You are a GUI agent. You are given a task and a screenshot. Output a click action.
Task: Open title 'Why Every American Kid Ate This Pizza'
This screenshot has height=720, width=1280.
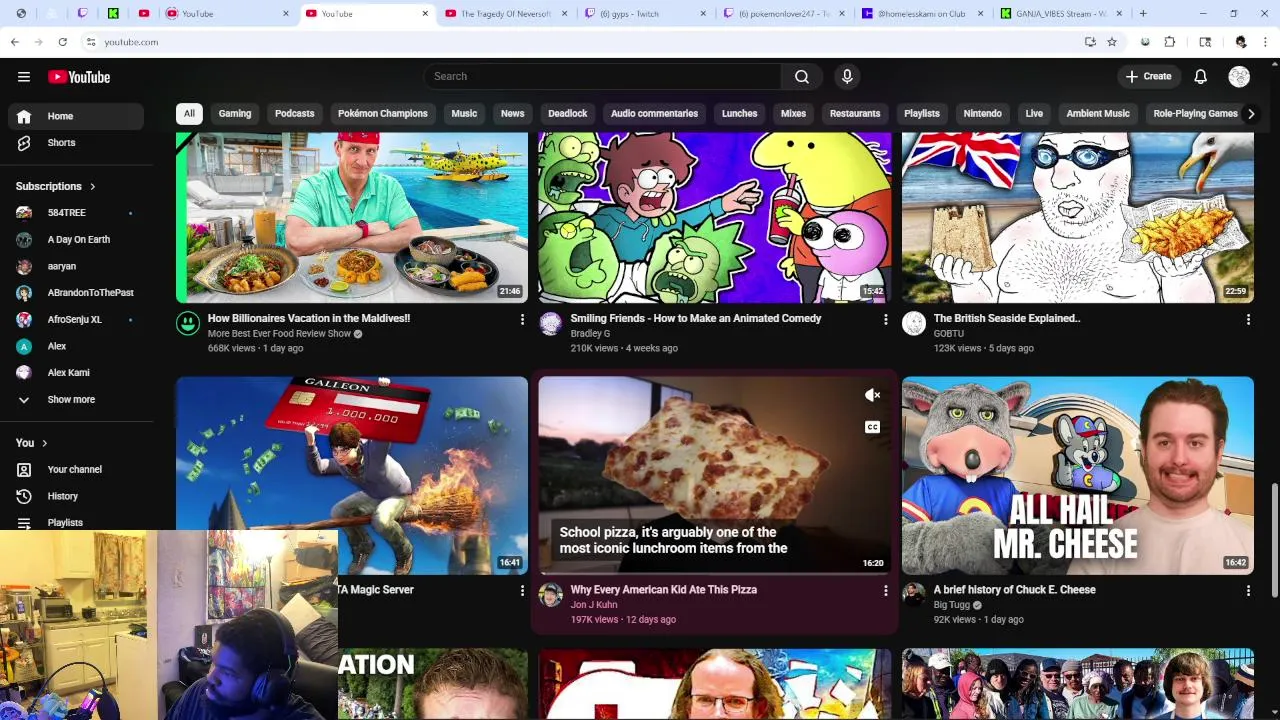coord(663,590)
